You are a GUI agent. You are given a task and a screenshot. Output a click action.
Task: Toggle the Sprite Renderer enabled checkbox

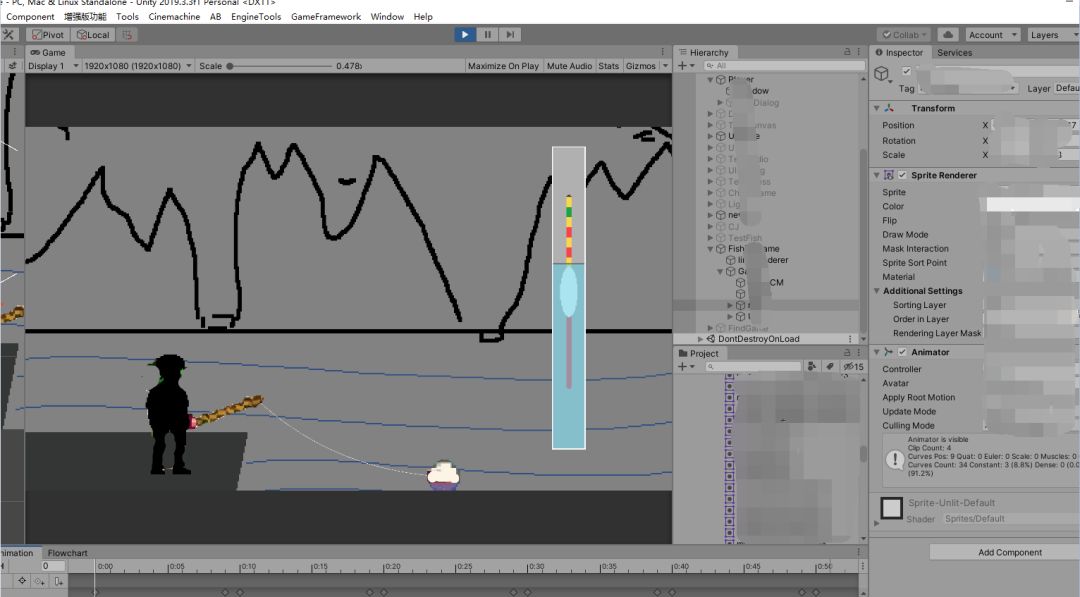902,175
